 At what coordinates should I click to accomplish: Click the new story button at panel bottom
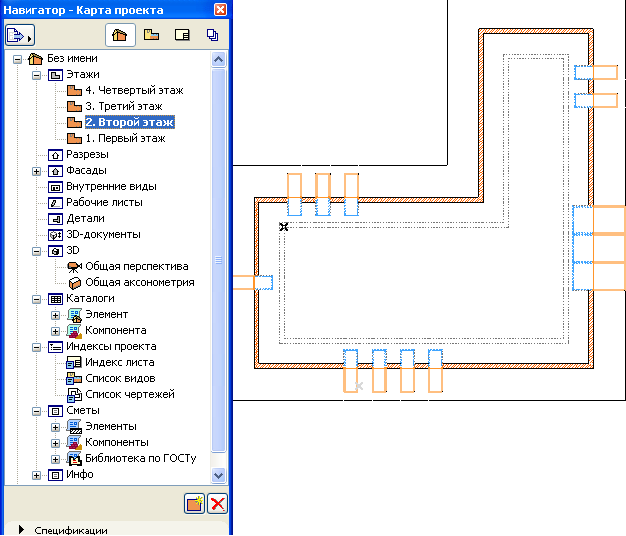pyautogui.click(x=195, y=504)
